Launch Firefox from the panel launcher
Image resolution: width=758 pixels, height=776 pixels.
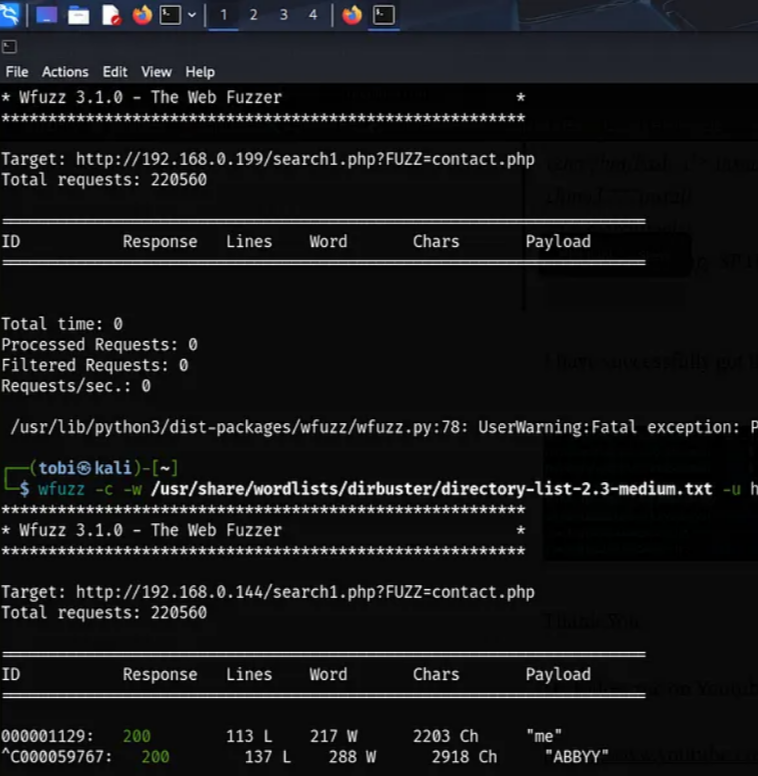coord(142,15)
